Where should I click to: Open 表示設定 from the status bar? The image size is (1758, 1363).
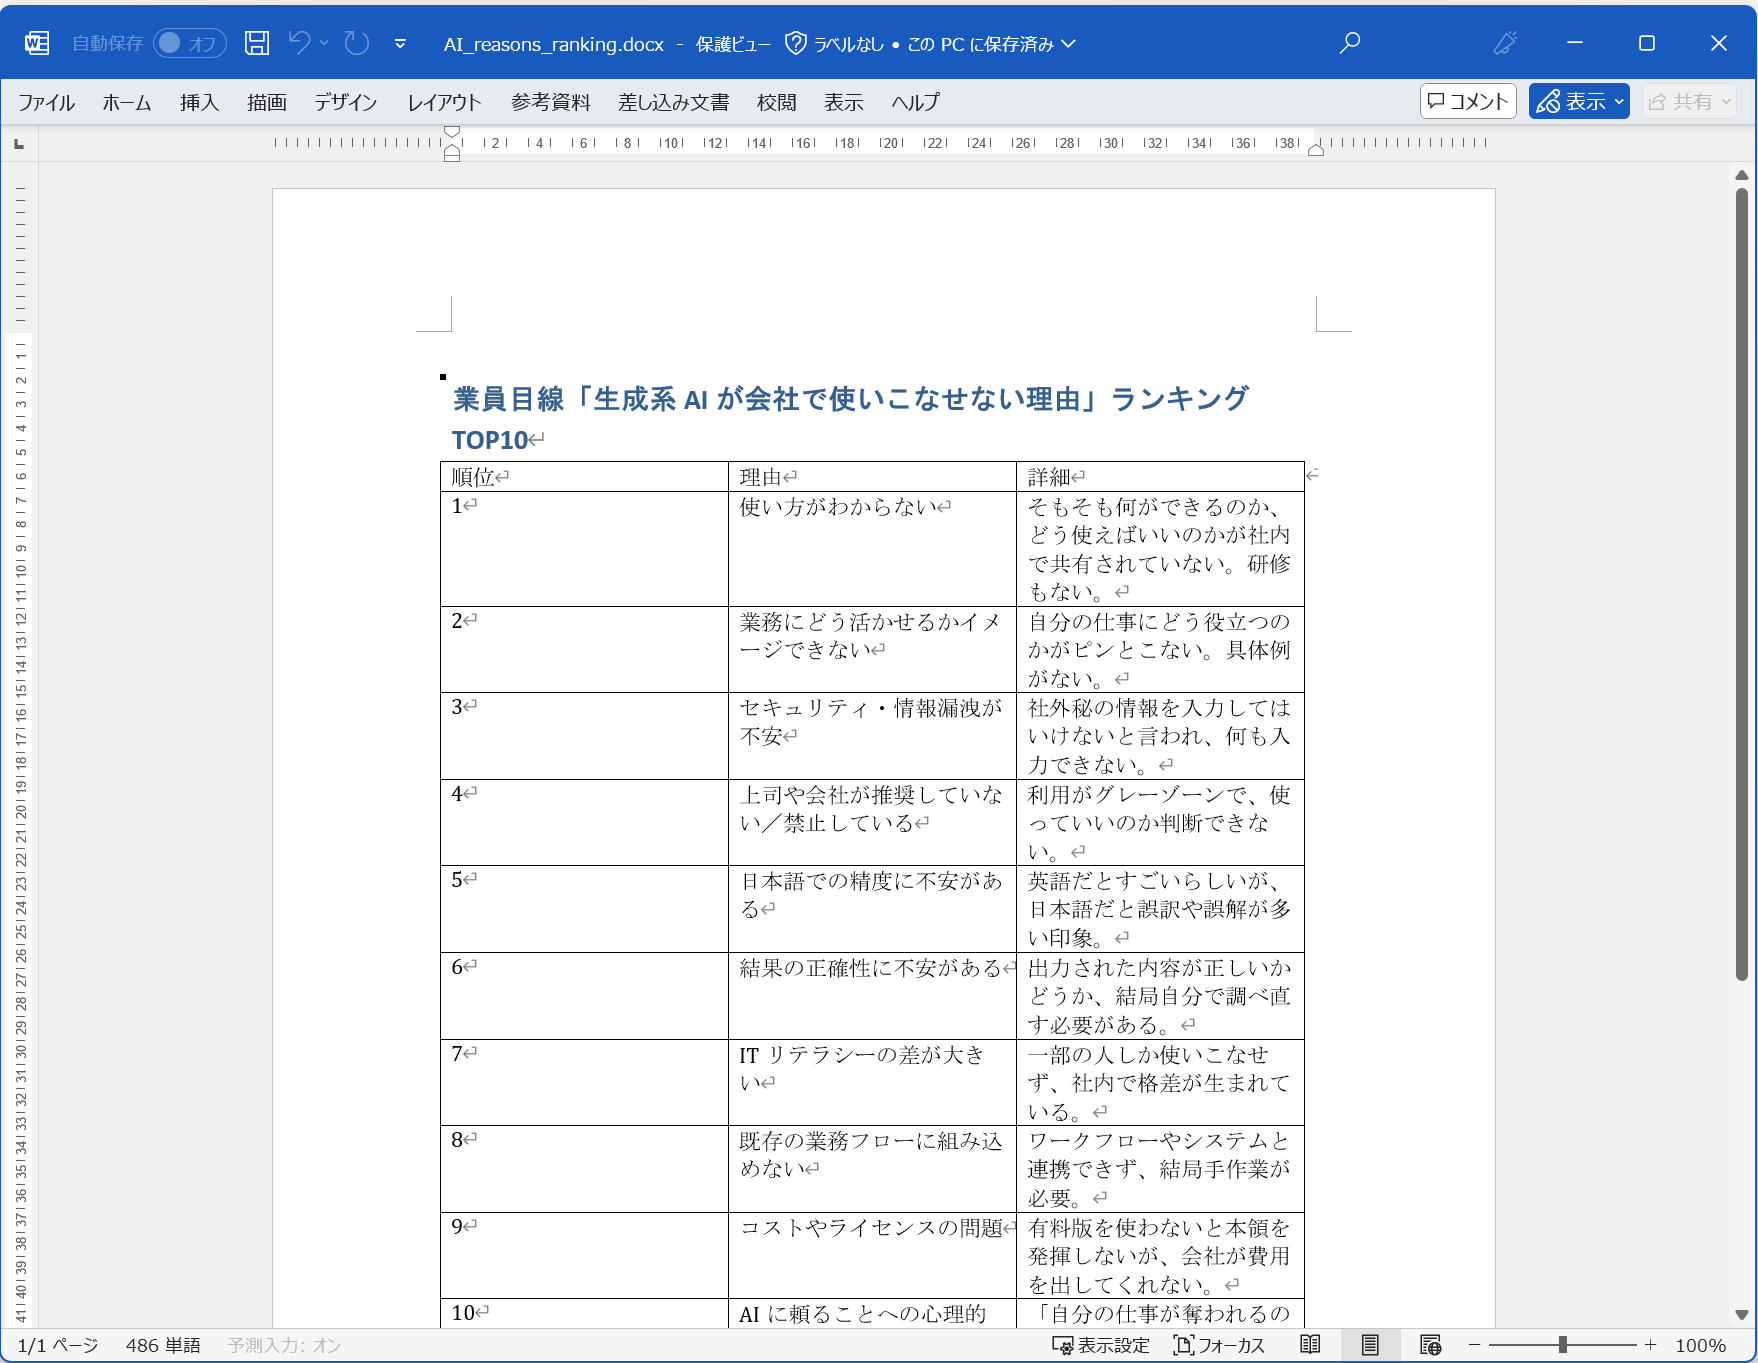point(1100,1345)
